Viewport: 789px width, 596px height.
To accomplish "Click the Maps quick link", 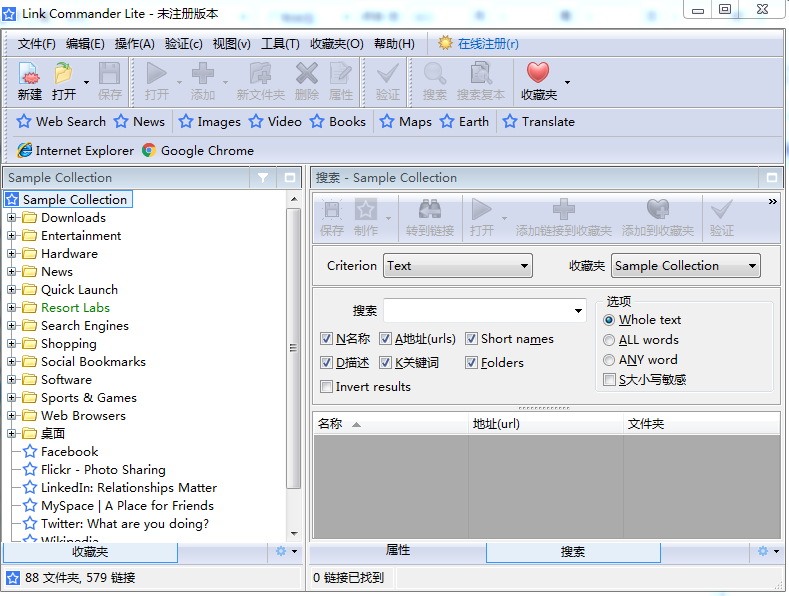I will coord(406,121).
